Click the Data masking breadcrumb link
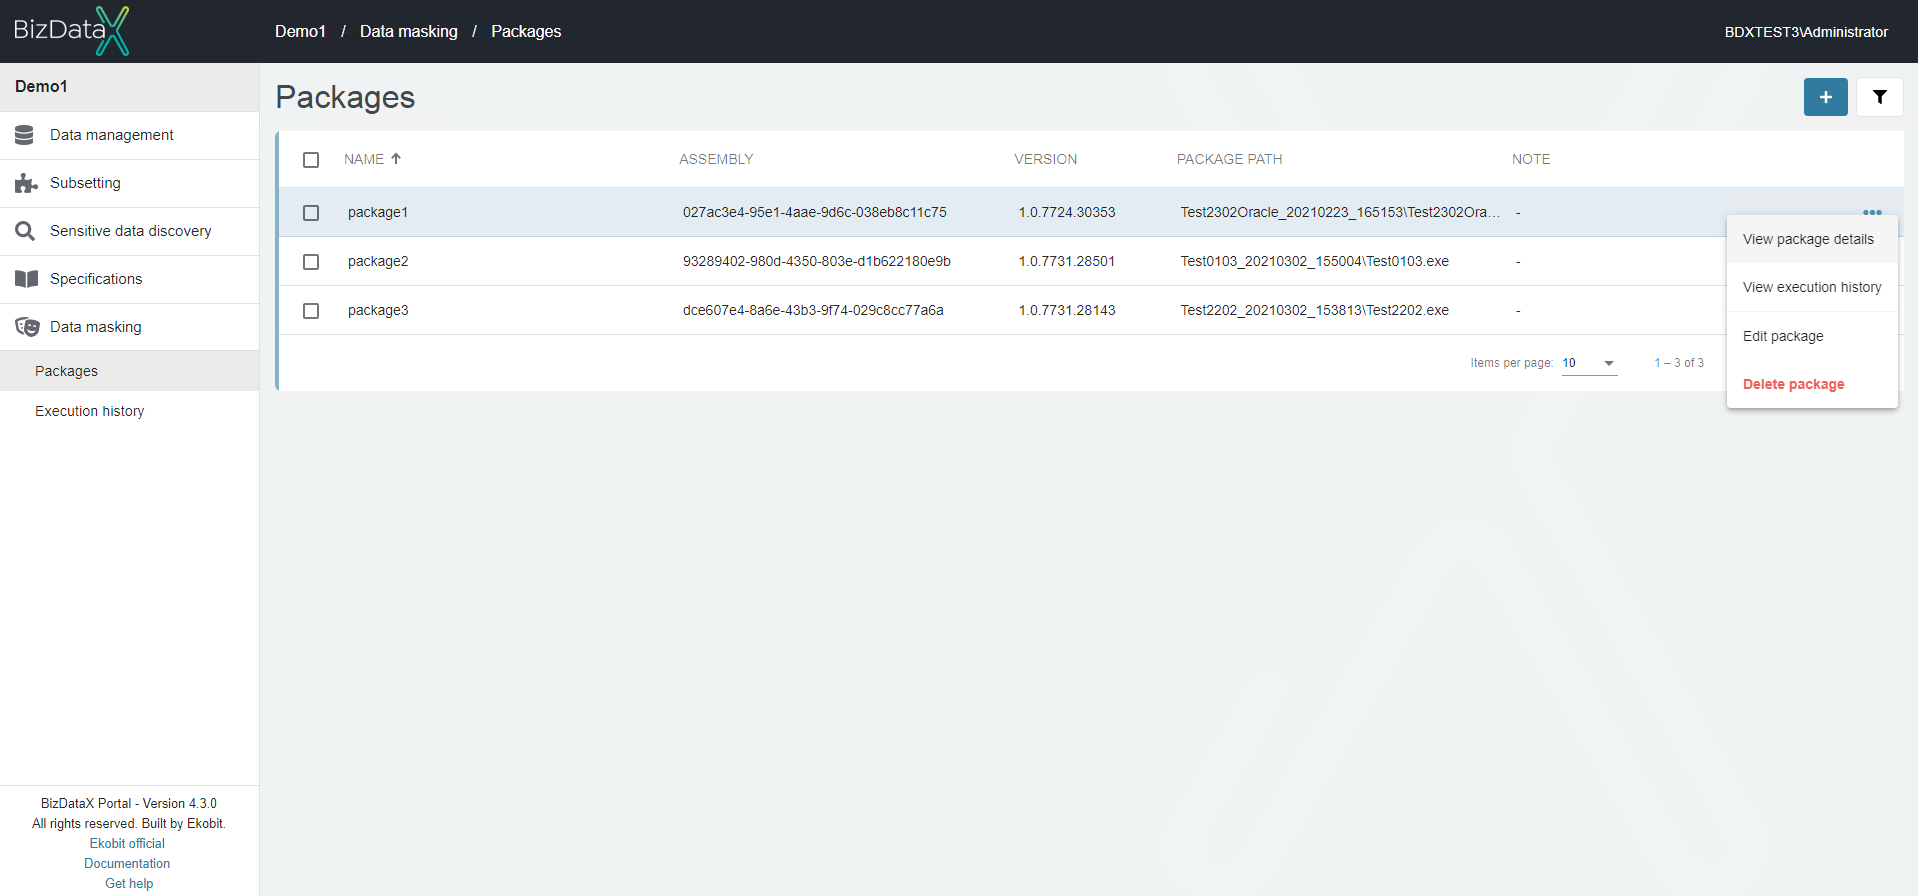This screenshot has width=1918, height=896. 408,31
